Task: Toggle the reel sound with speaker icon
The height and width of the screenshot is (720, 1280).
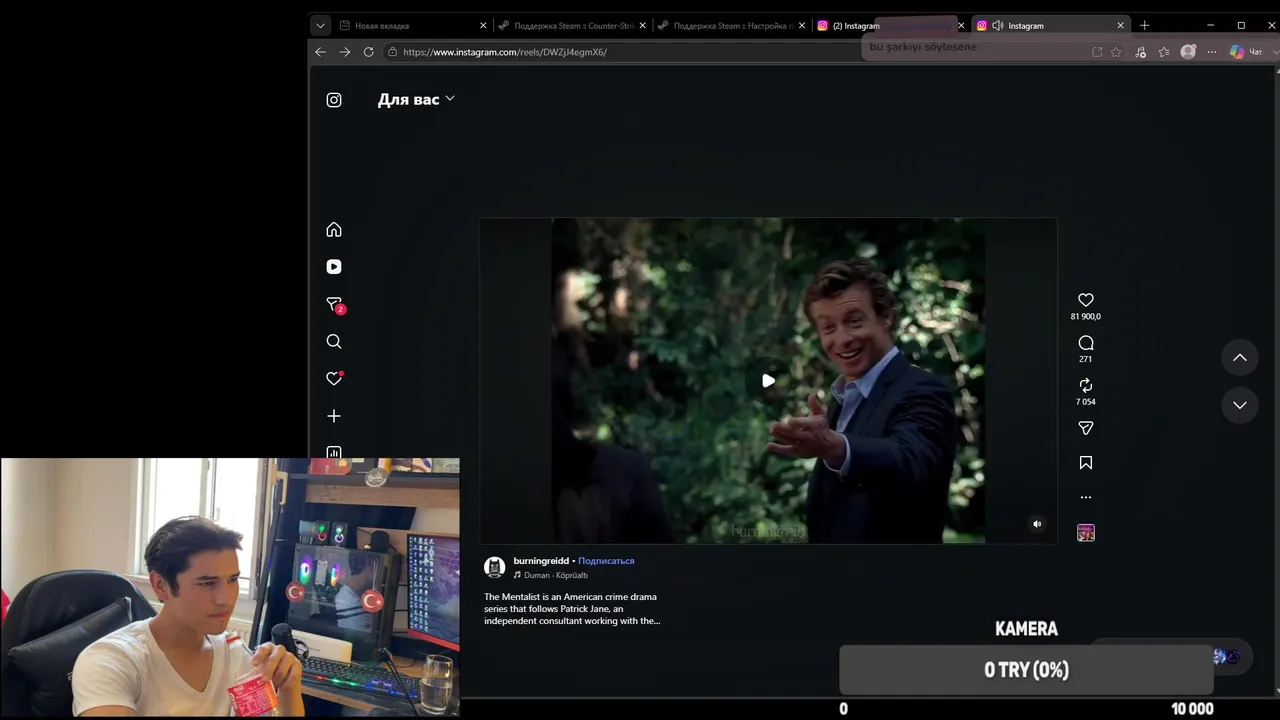Action: [1037, 524]
